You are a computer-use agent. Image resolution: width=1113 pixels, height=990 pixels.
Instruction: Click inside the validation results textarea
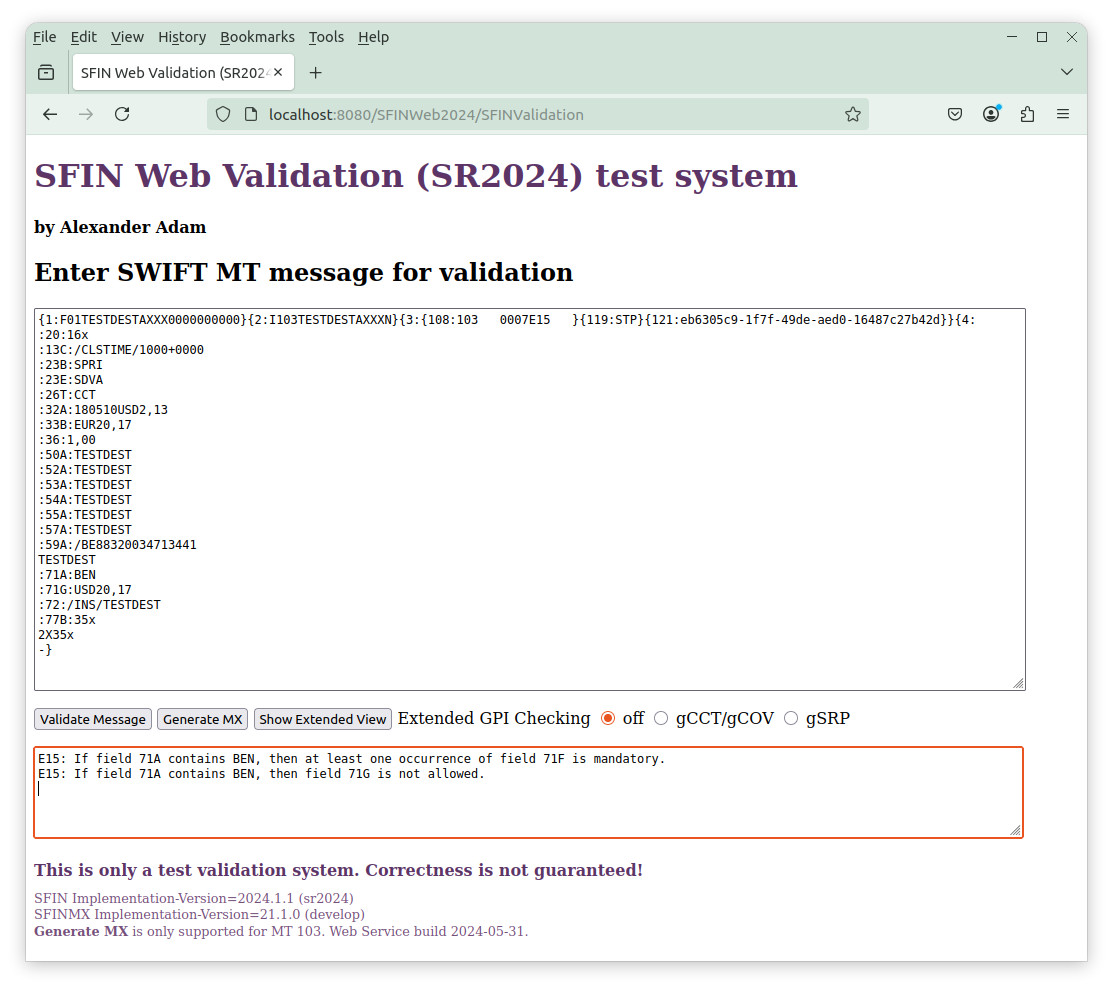coord(528,792)
